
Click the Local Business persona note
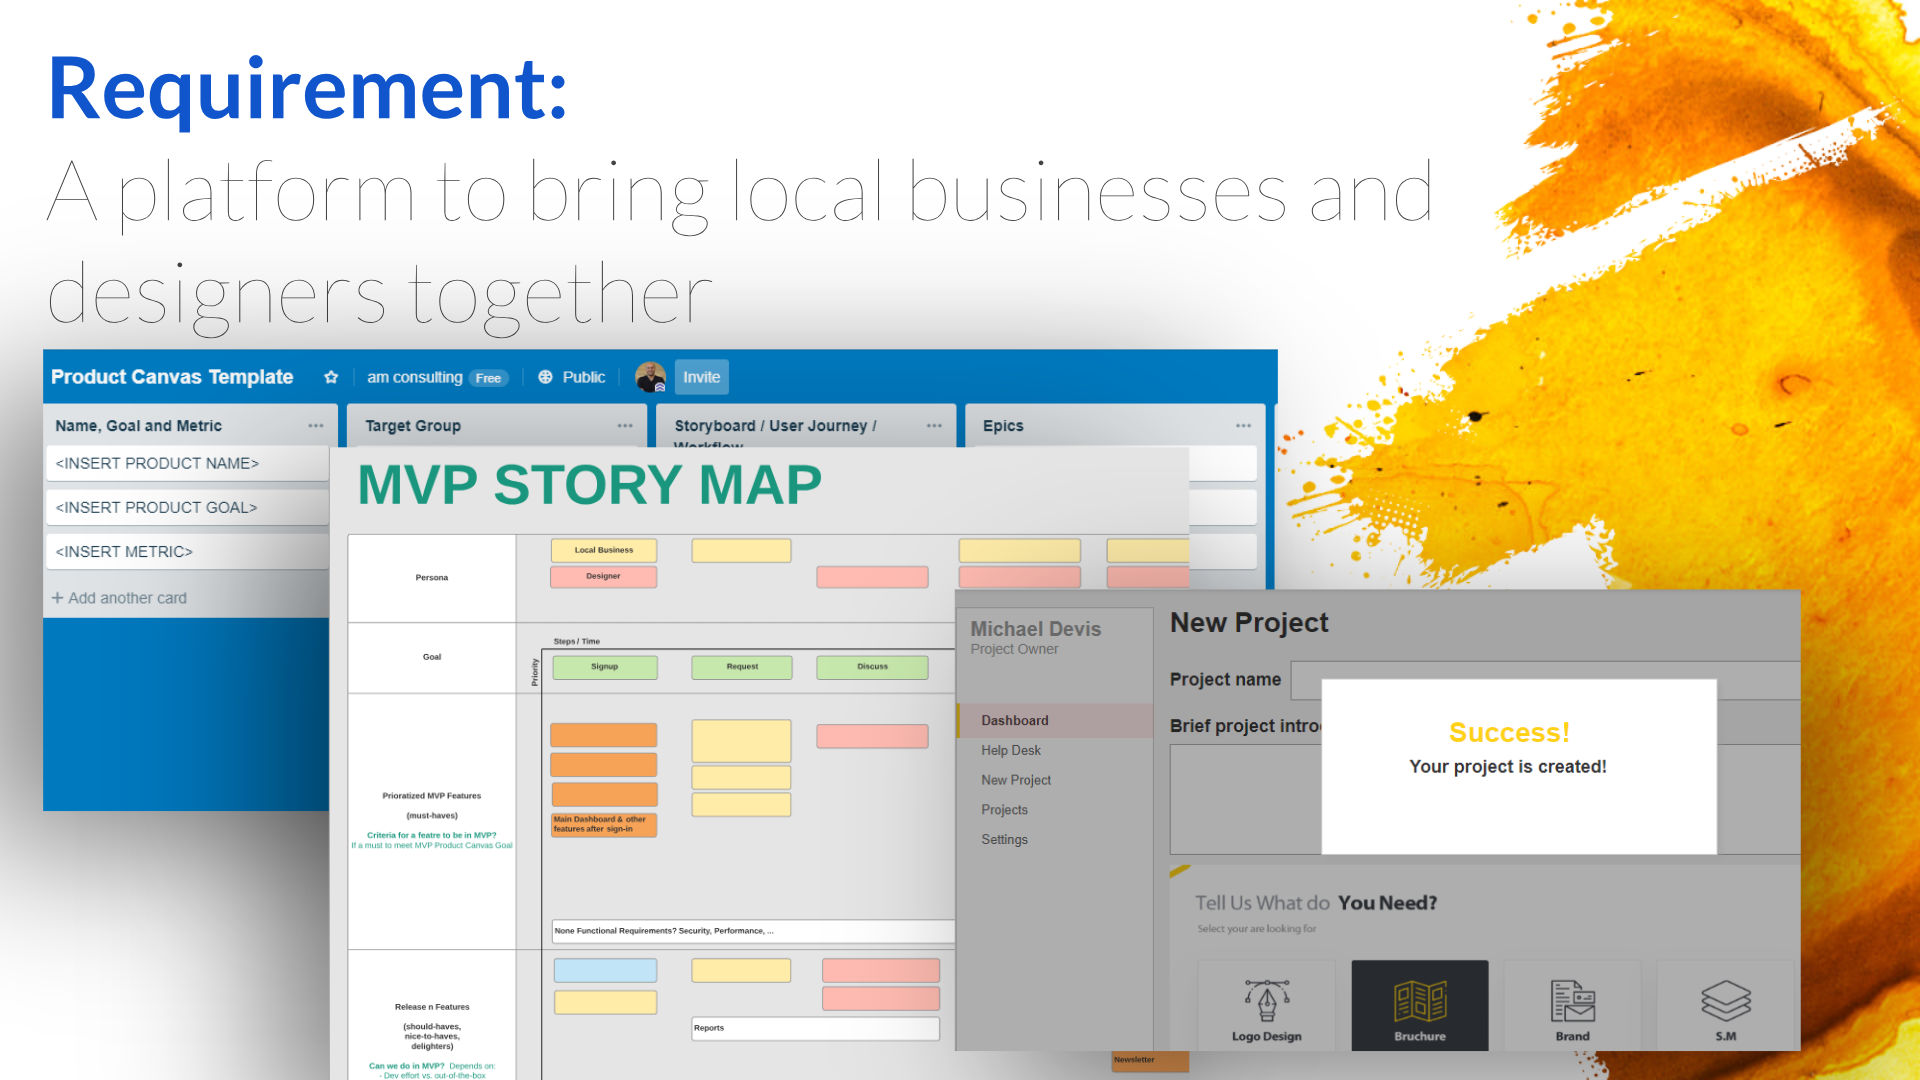coord(604,550)
